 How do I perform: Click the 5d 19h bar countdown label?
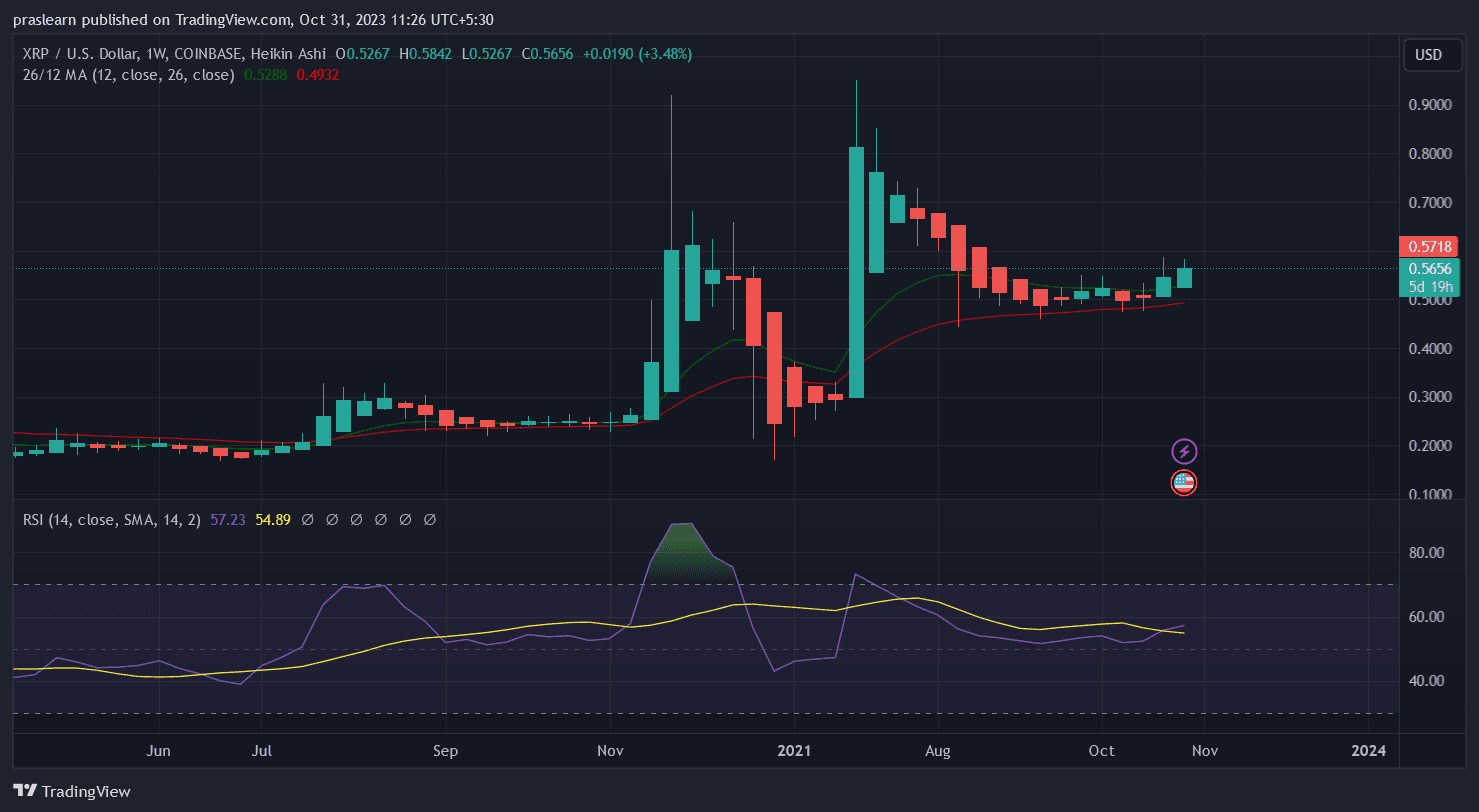[x=1429, y=287]
